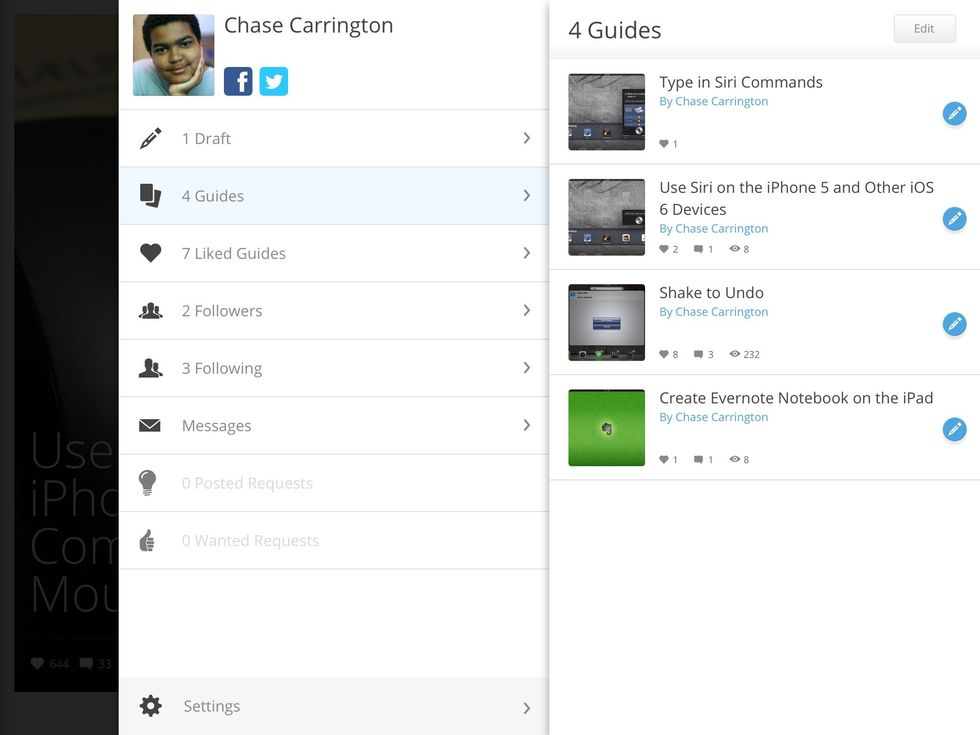Open author link By Chase Carrington under Shake to Undo
The height and width of the screenshot is (735, 980).
[x=713, y=311]
